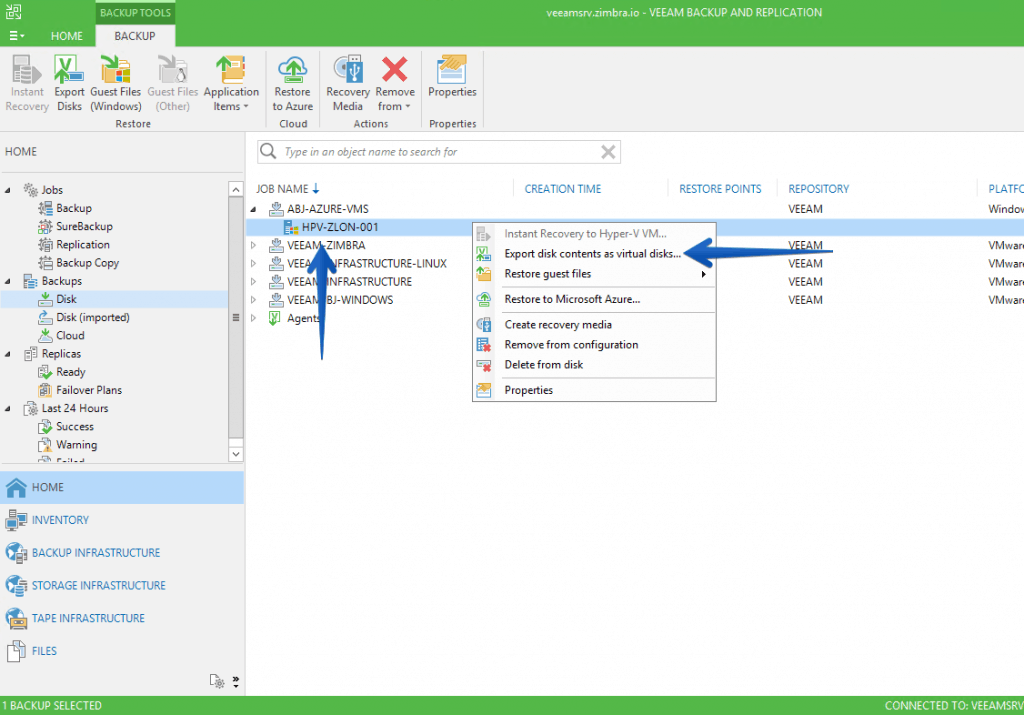This screenshot has width=1024, height=715.
Task: Open Guest Files (Windows) restore
Action: point(116,83)
